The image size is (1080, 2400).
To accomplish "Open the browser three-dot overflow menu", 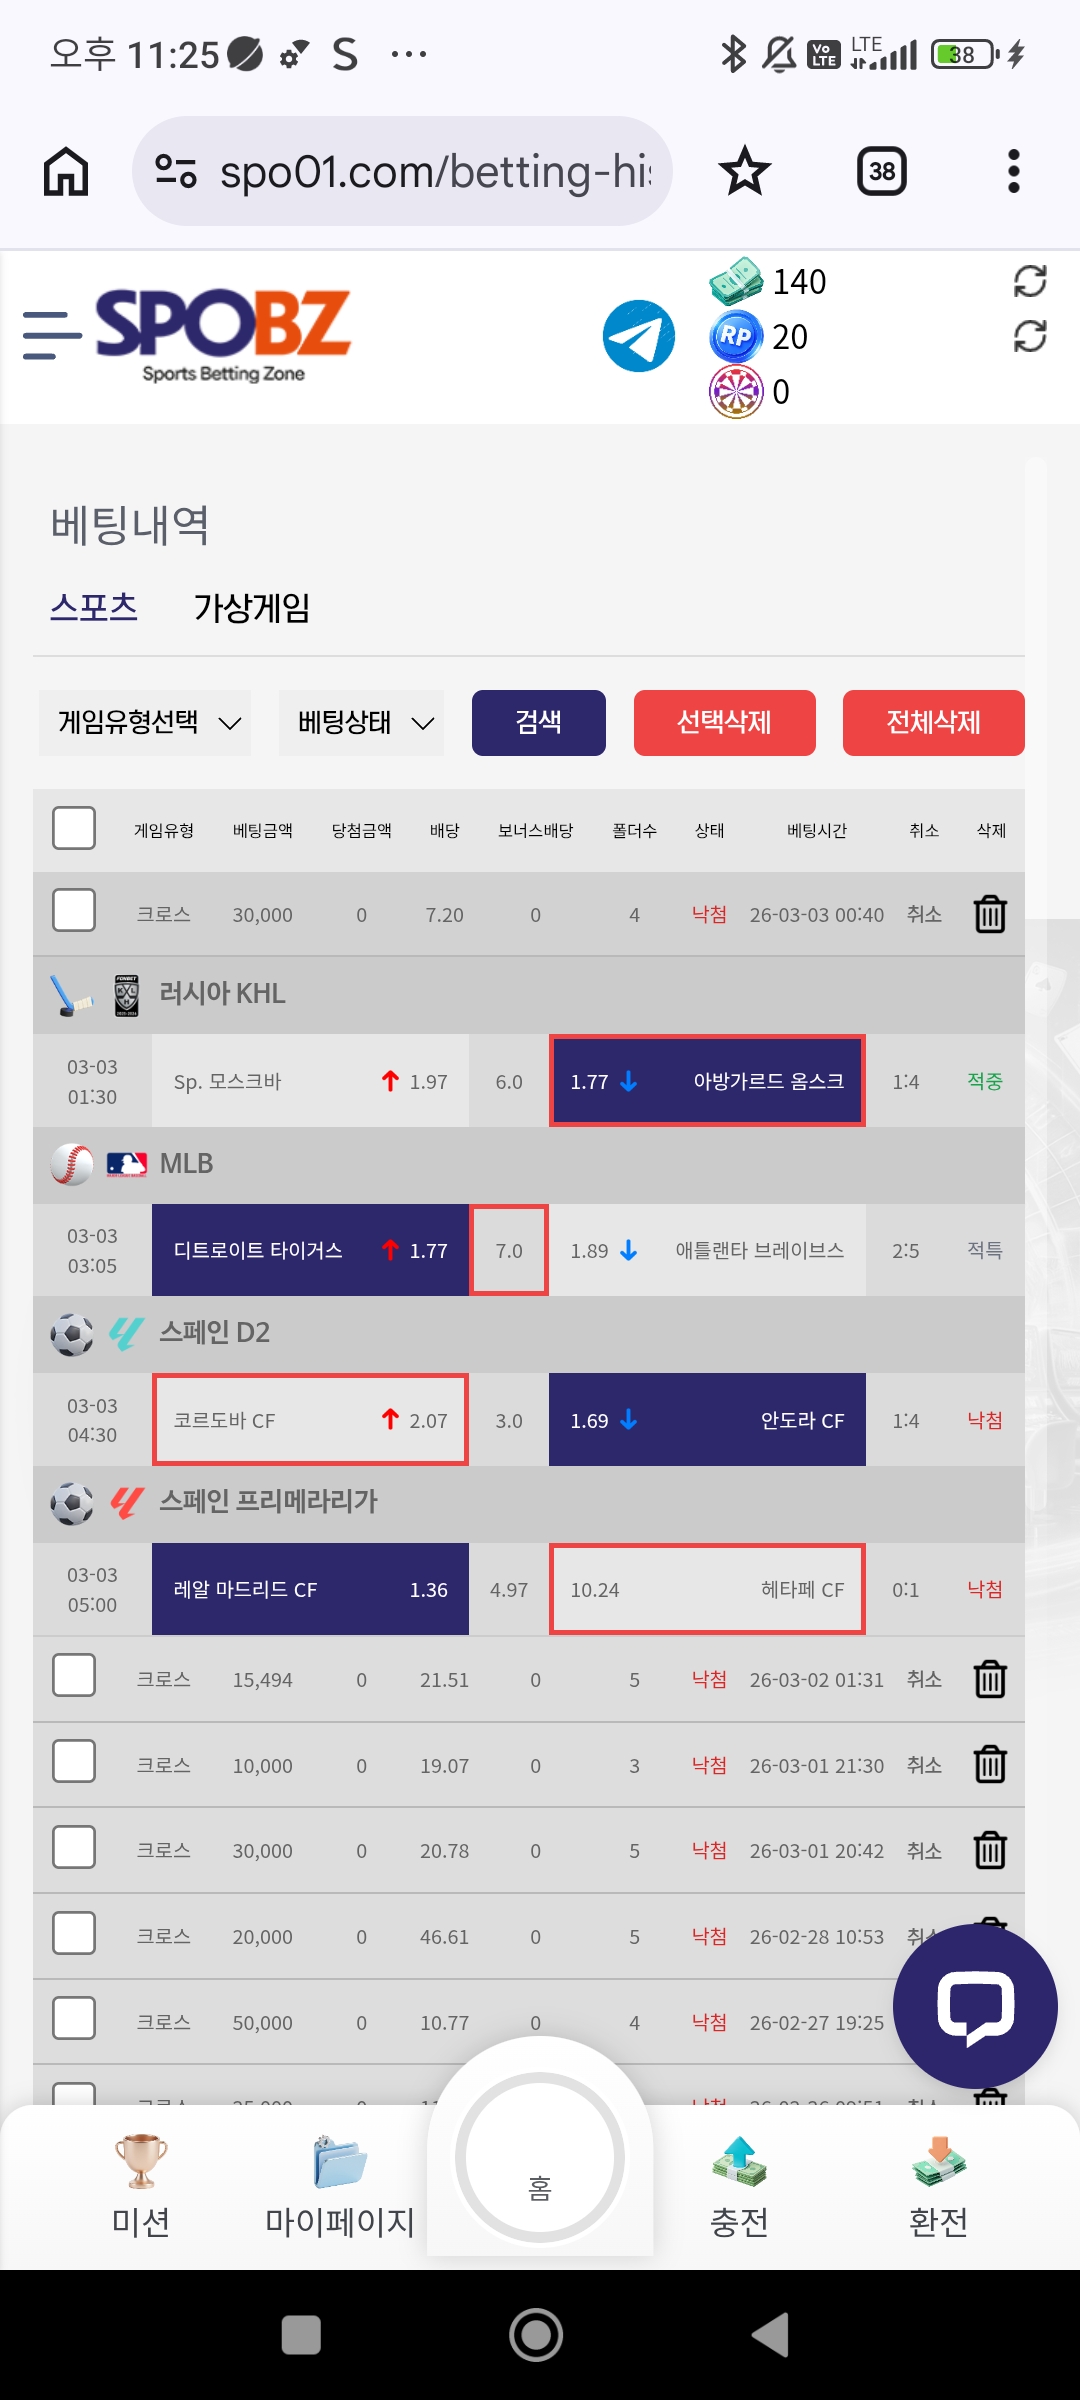I will point(1013,171).
